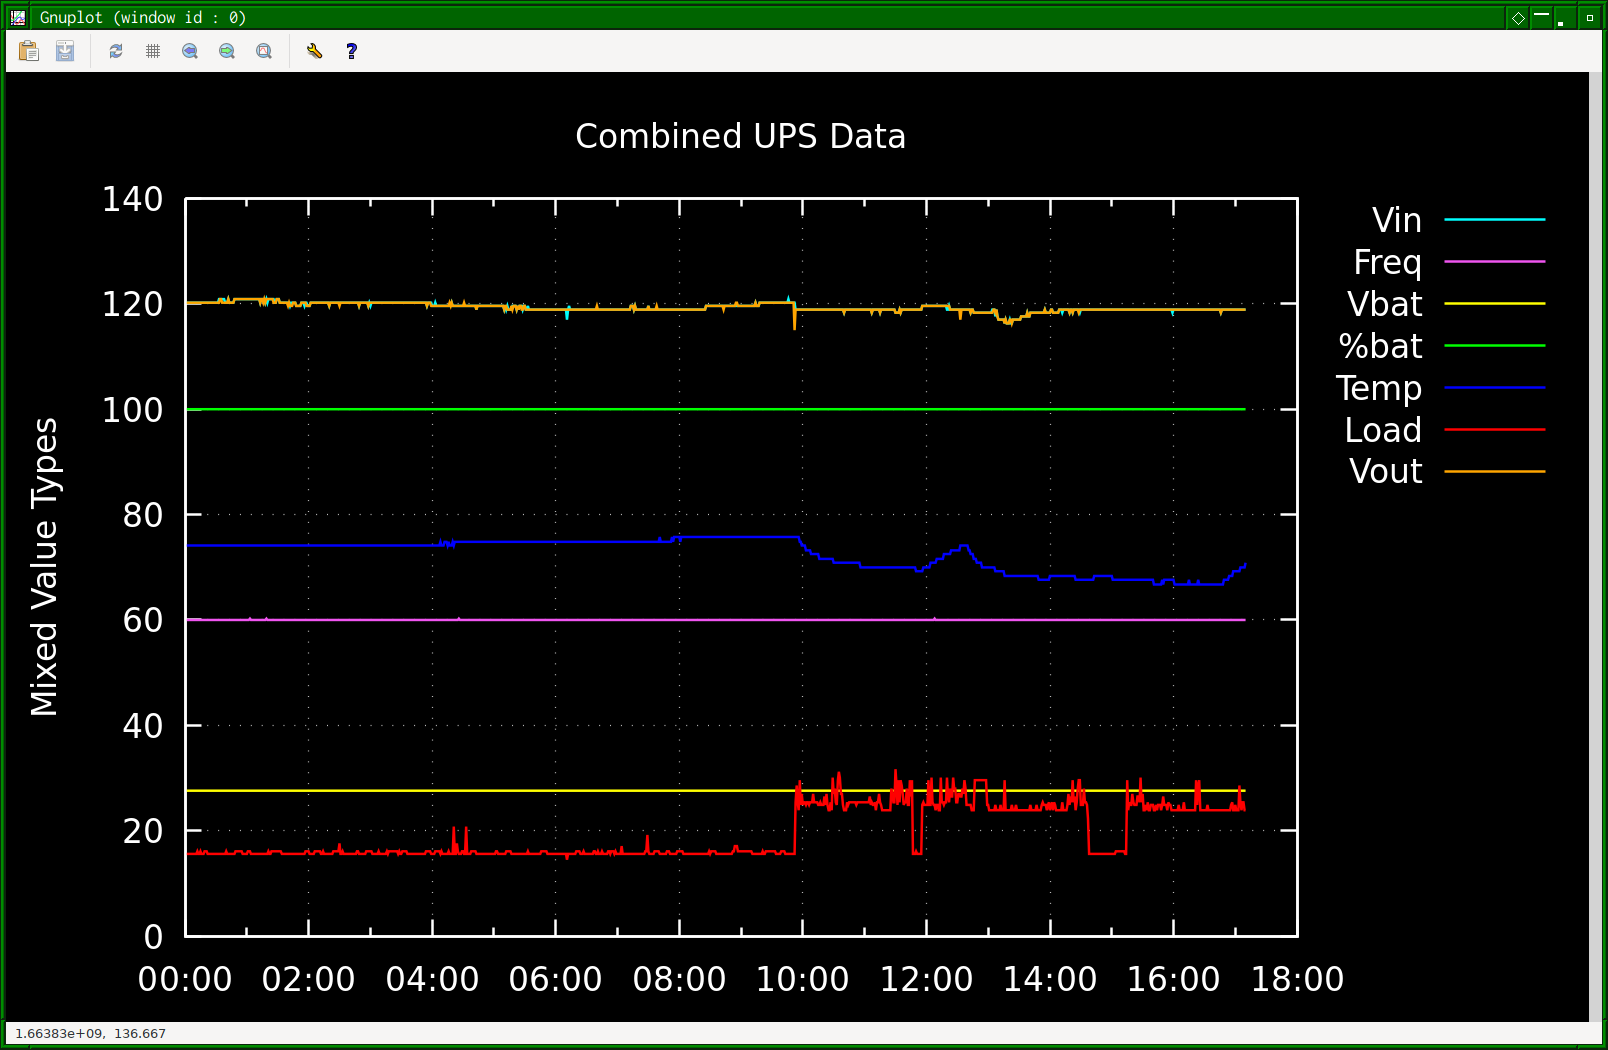Click the Mixed Value Types axis label
Image resolution: width=1608 pixels, height=1050 pixels.
(x=44, y=567)
